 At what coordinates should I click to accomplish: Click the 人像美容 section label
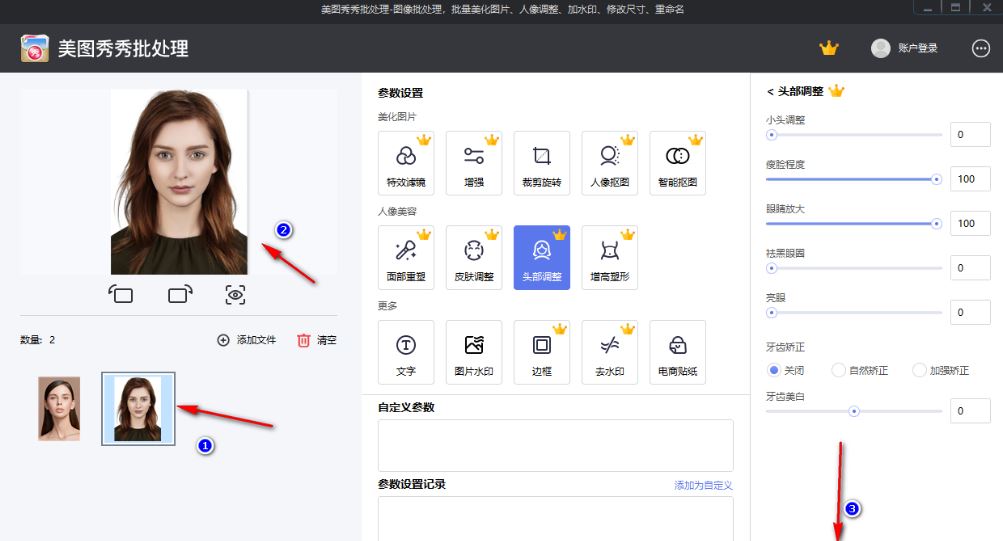pyautogui.click(x=397, y=211)
